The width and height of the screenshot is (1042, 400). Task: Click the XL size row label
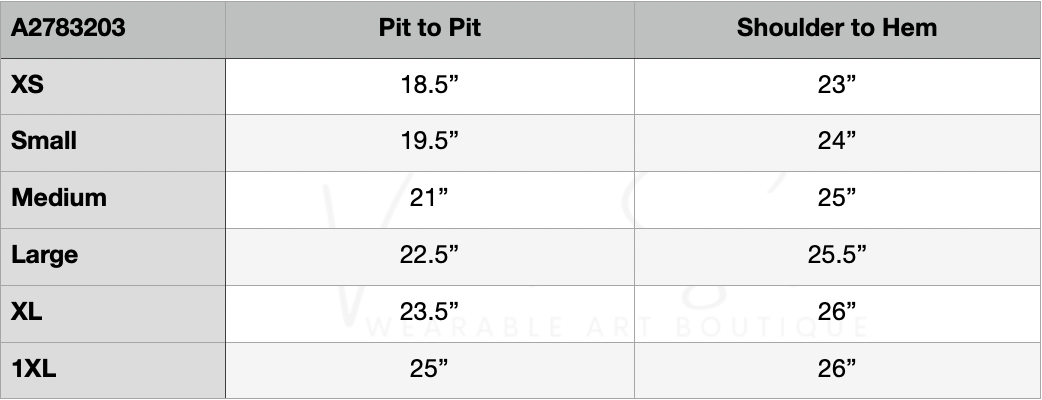[27, 312]
